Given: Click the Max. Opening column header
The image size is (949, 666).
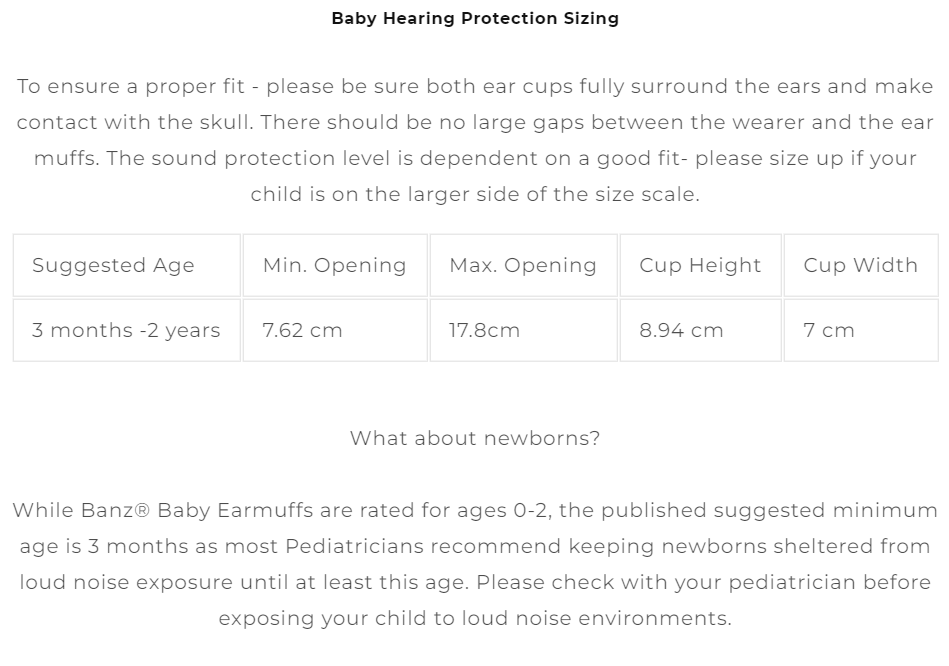Looking at the screenshot, I should (522, 265).
